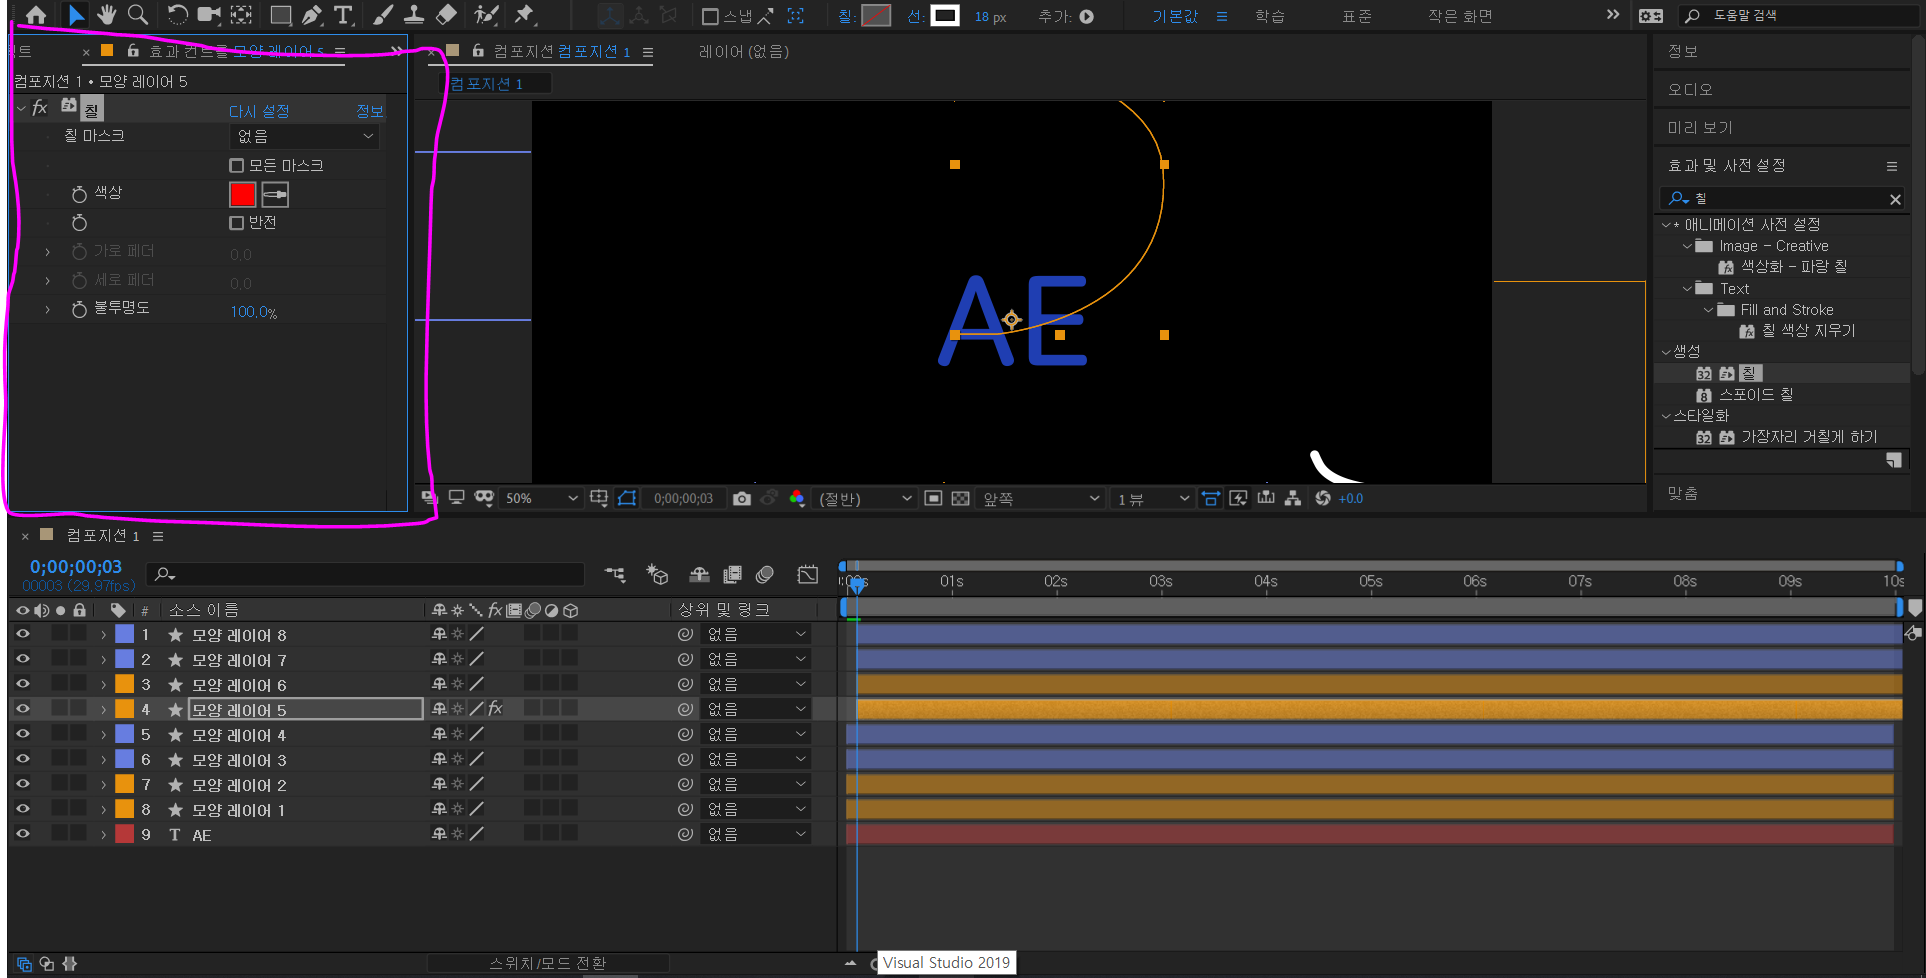Check the 모든 마스크 checkbox
Screen dimensions: 1926x978
pos(237,166)
